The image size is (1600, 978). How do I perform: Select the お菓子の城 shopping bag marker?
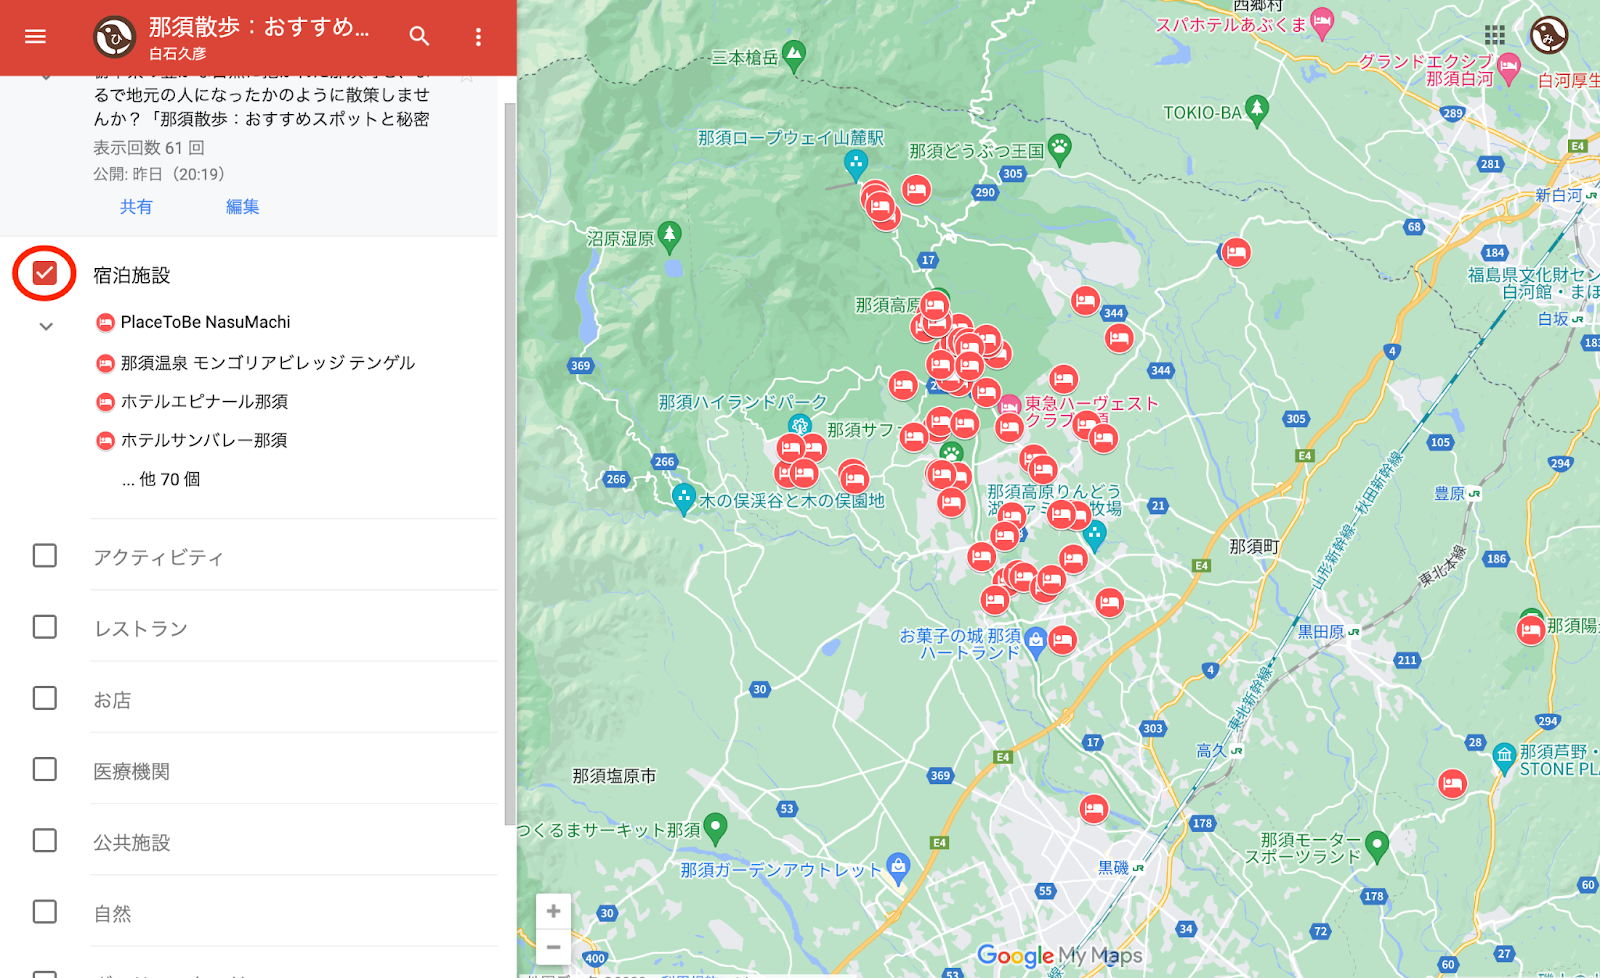(1036, 642)
